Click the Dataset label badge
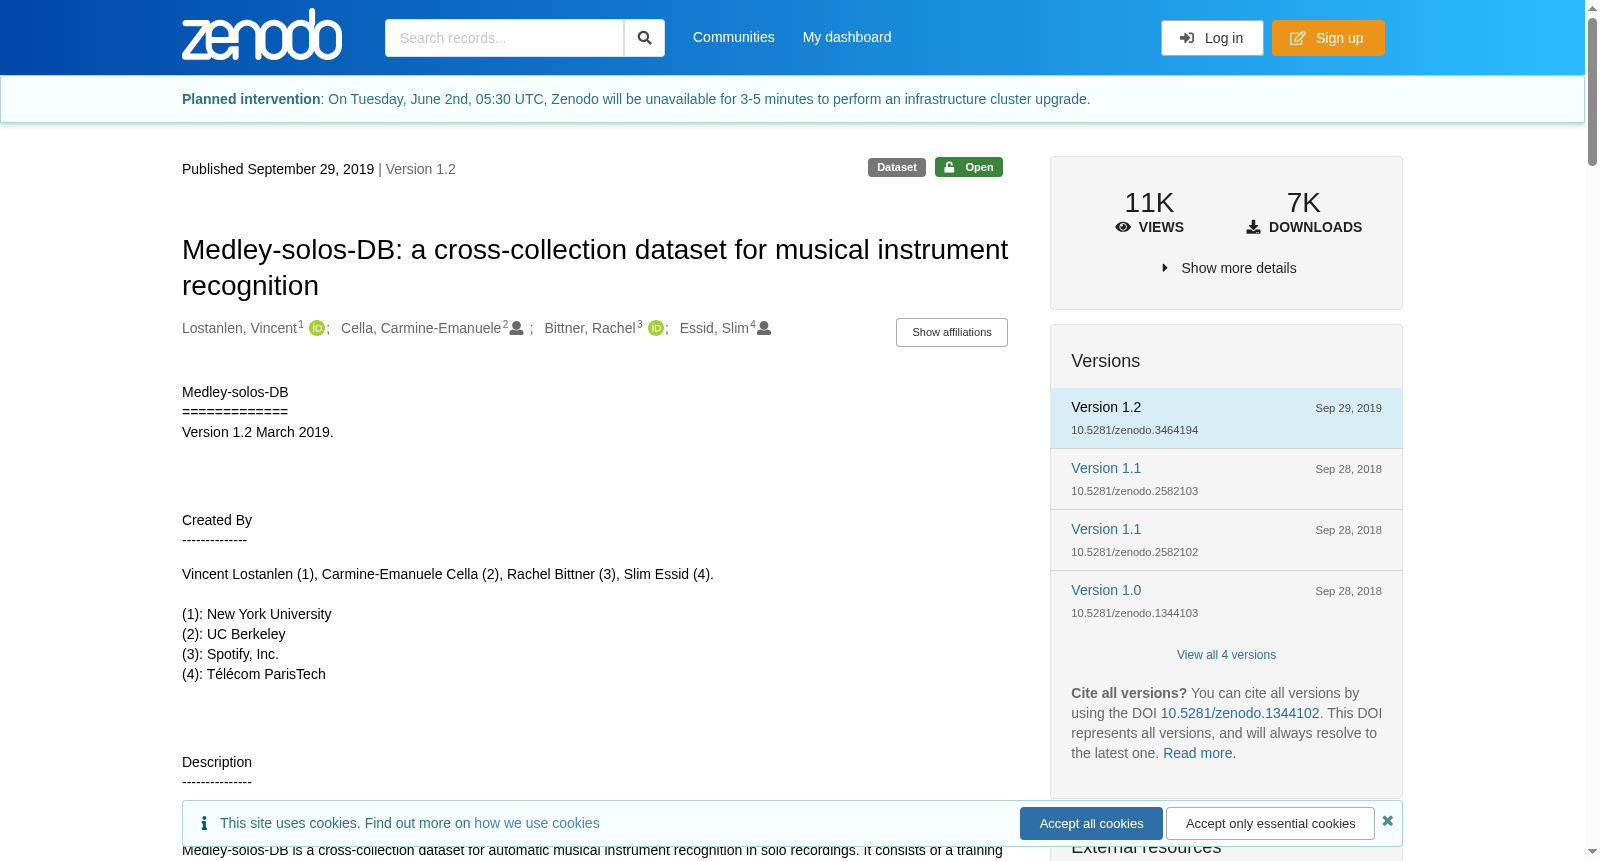The image size is (1600, 861). click(897, 167)
